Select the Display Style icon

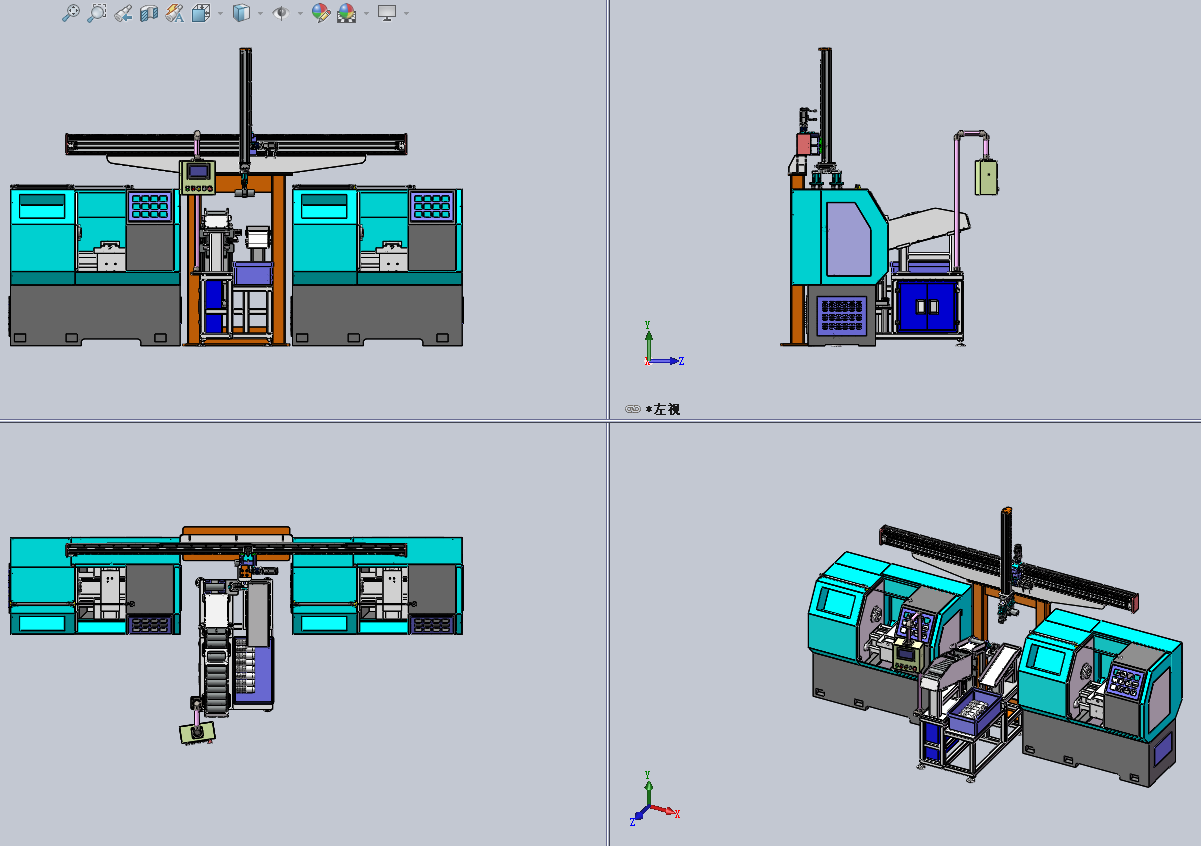pos(240,13)
